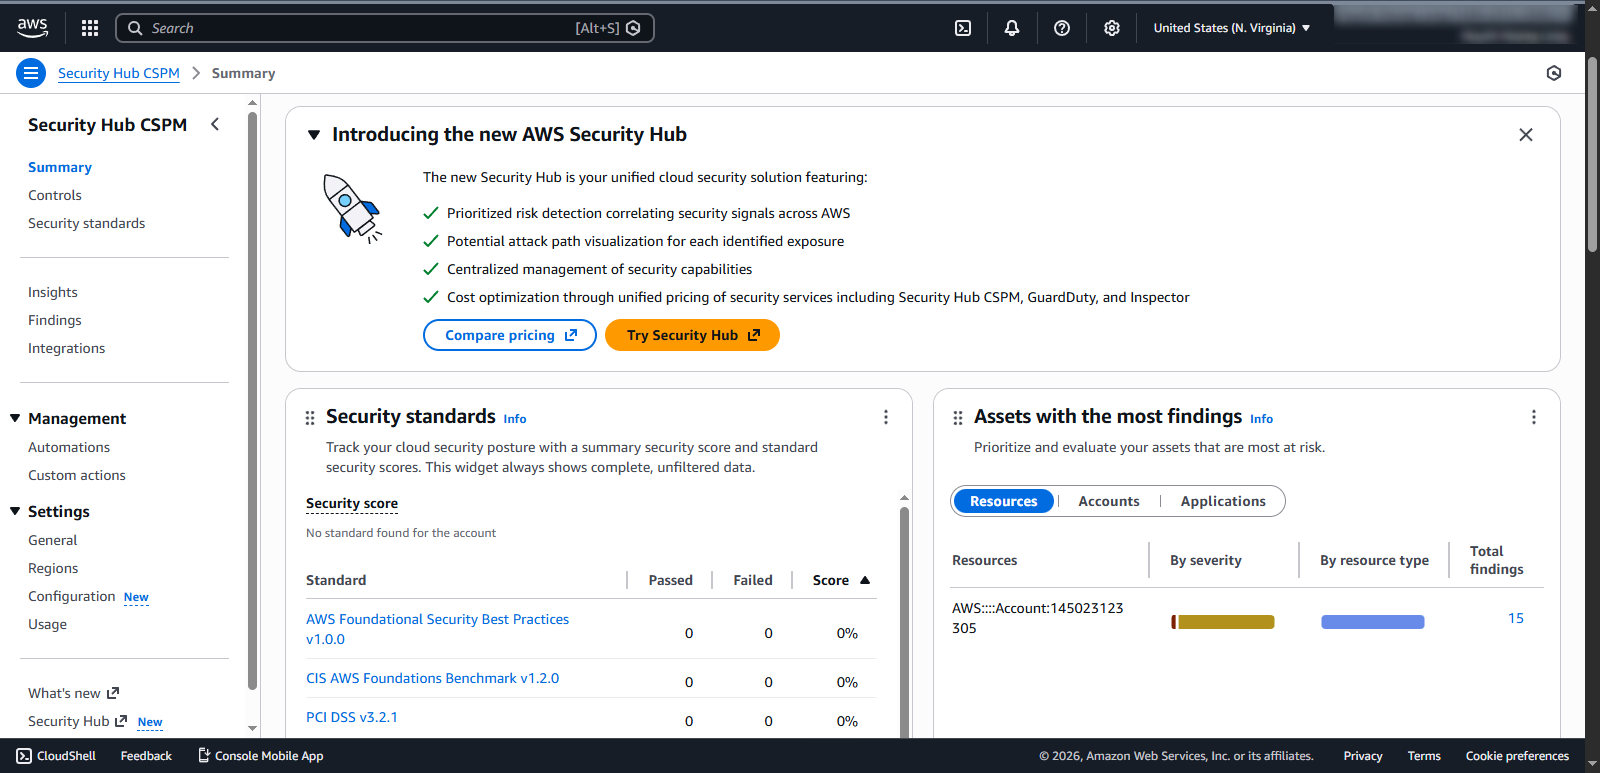Viewport: 1600px width, 773px height.
Task: Click the Amazon Q icon in search box
Action: [x=633, y=28]
